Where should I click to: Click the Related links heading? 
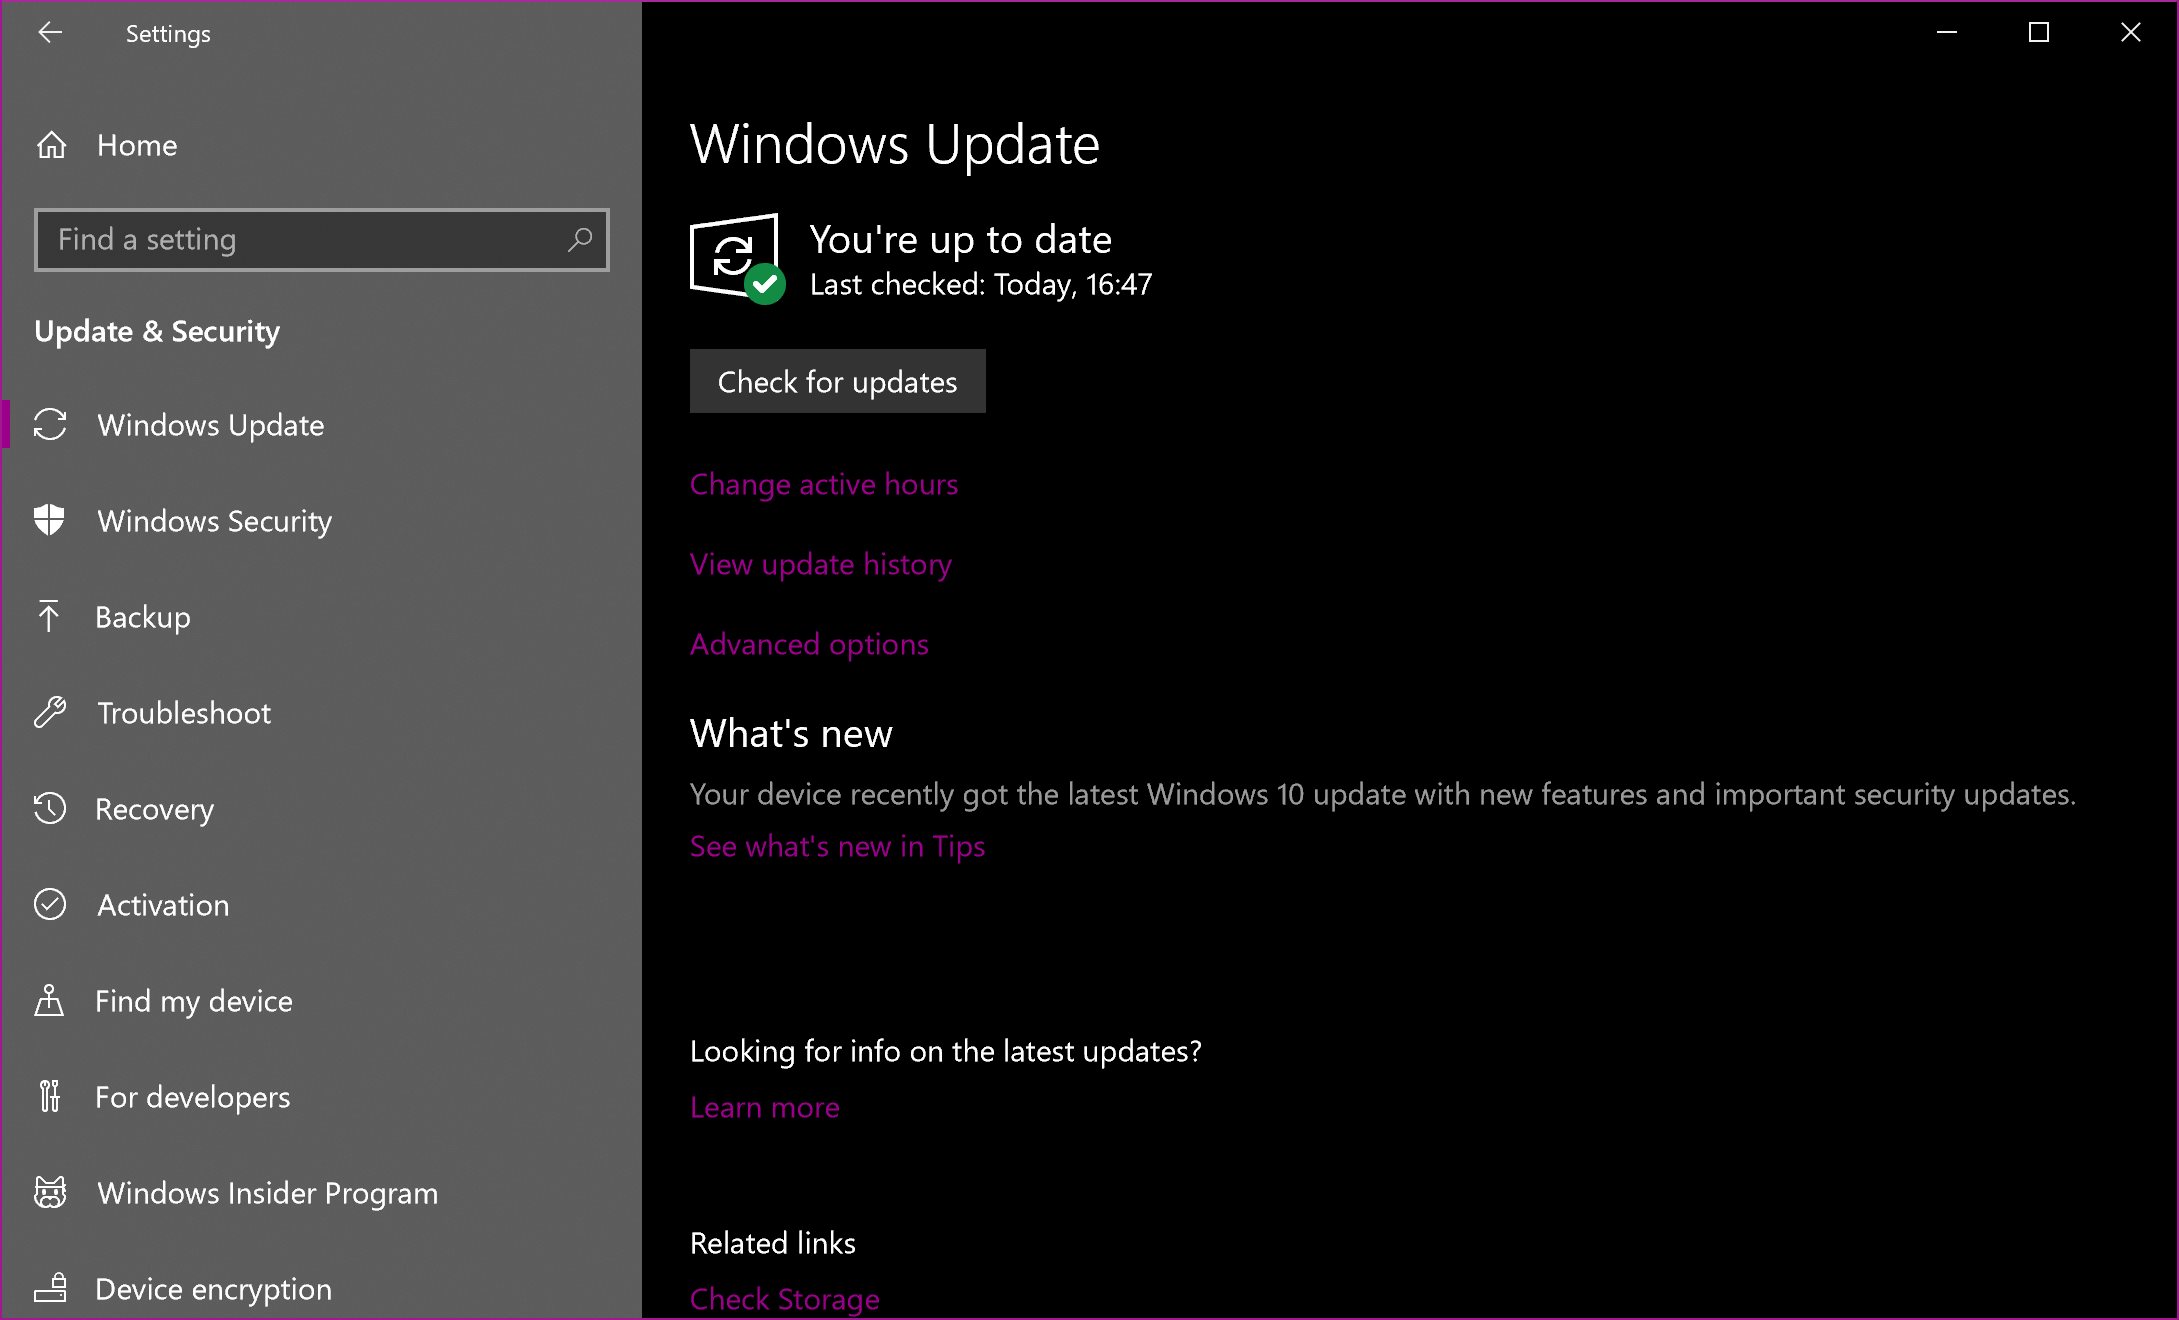(773, 1243)
